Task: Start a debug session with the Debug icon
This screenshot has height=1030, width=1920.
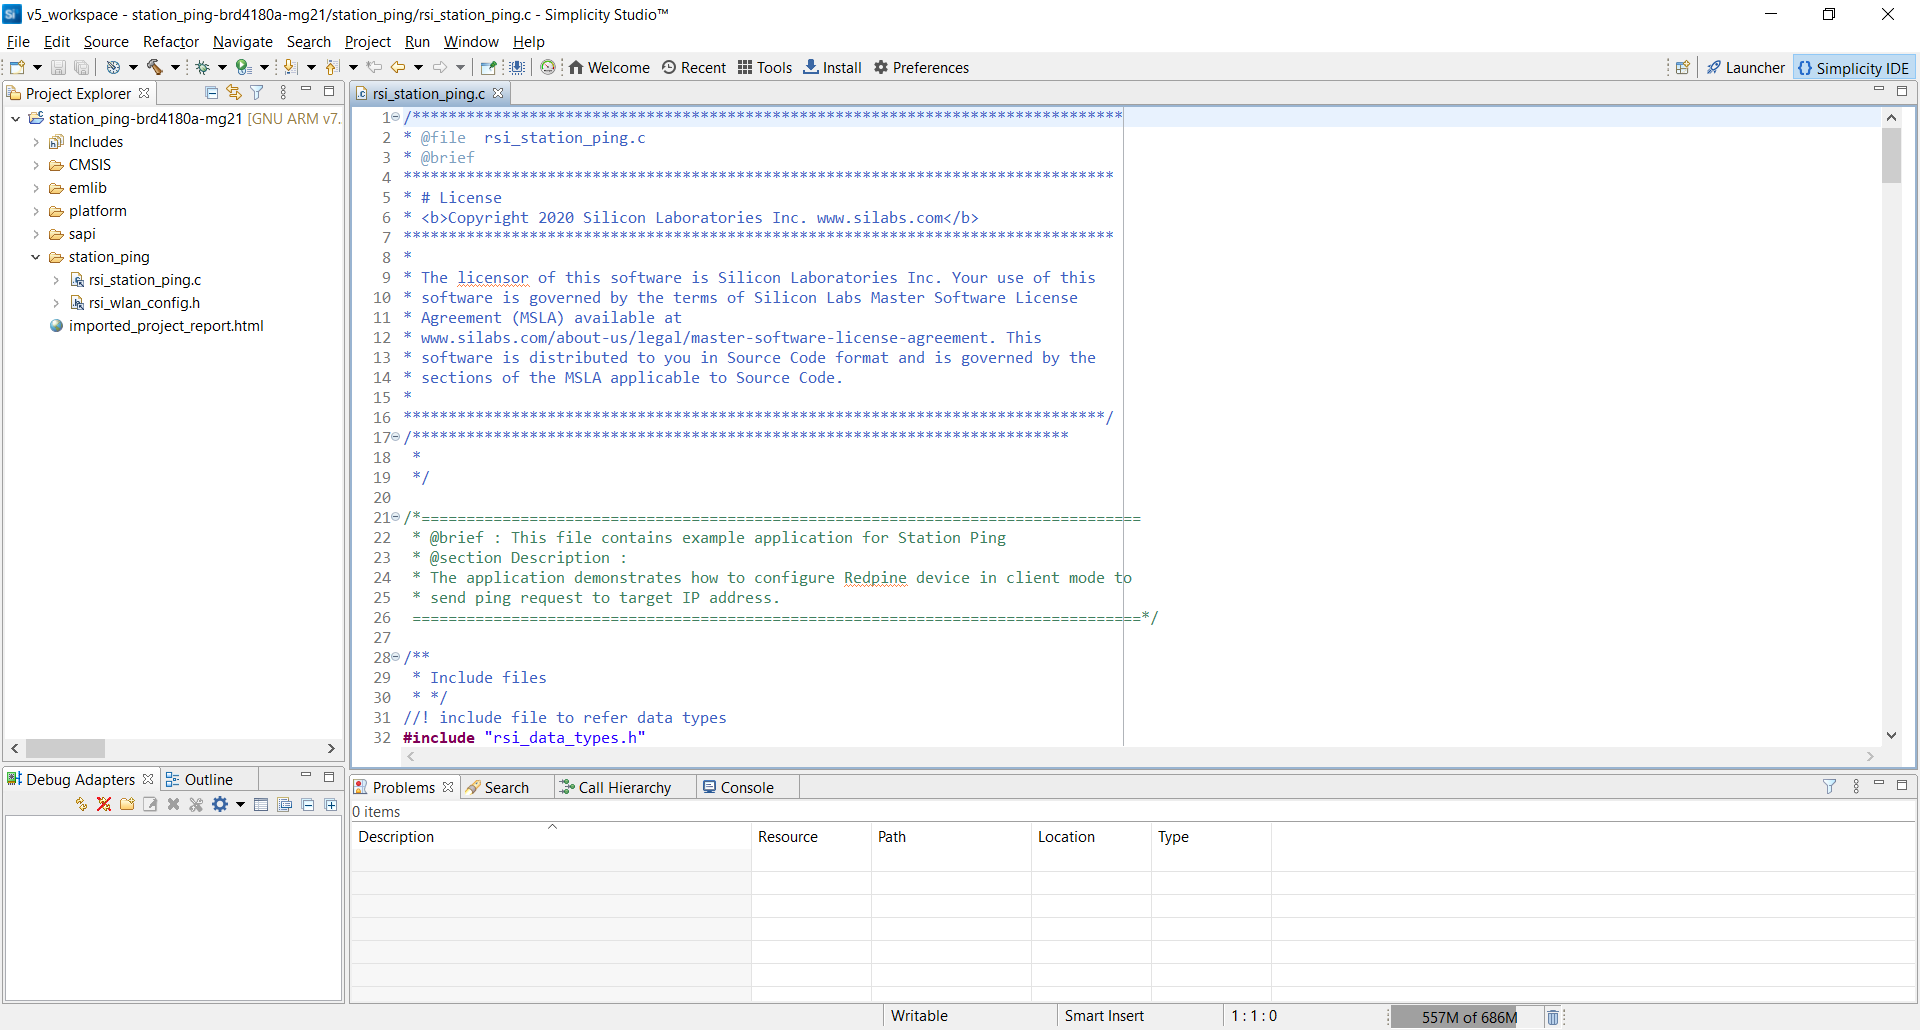Action: (x=205, y=67)
